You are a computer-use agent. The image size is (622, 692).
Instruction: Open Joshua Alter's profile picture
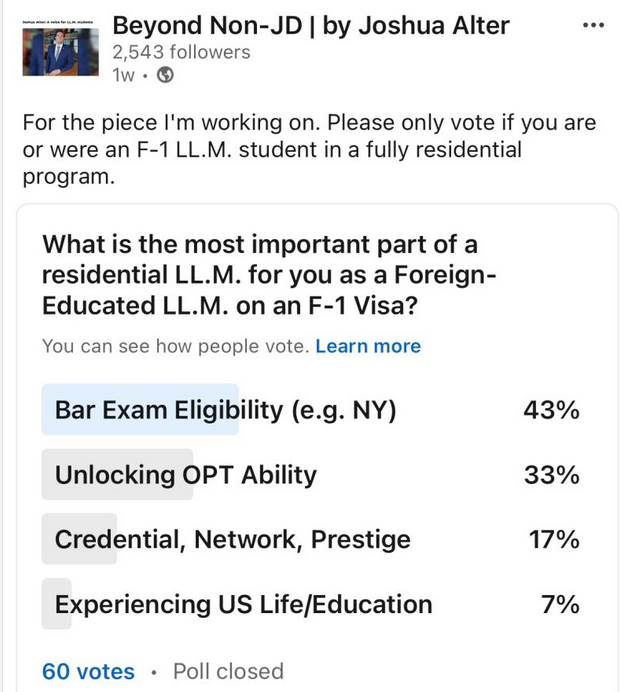pyautogui.click(x=60, y=48)
